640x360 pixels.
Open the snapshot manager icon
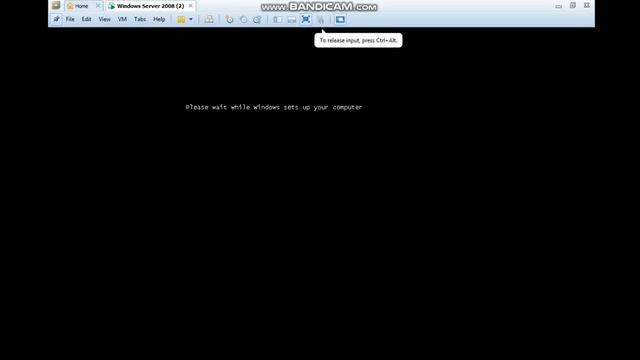(x=257, y=19)
